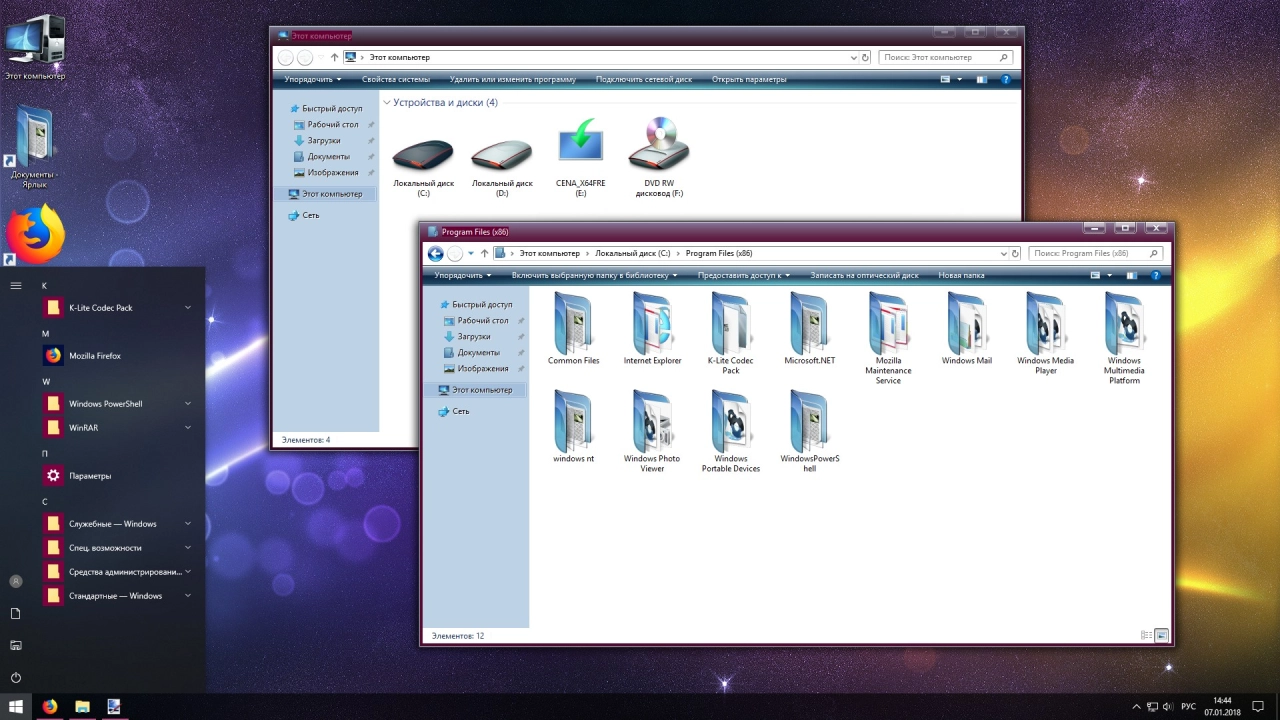Click File Explorer icon in taskbar
This screenshot has width=1280, height=720.
[82, 706]
